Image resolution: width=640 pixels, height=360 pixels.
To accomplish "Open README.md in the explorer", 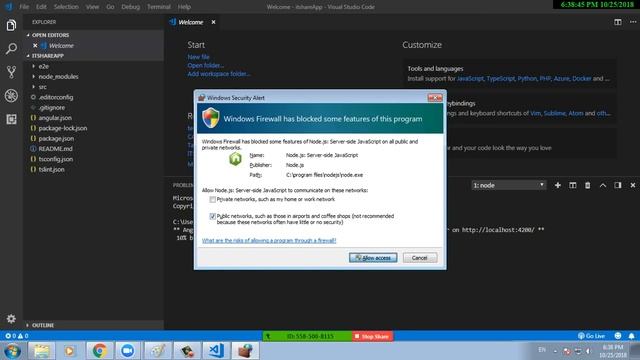I will [56, 149].
